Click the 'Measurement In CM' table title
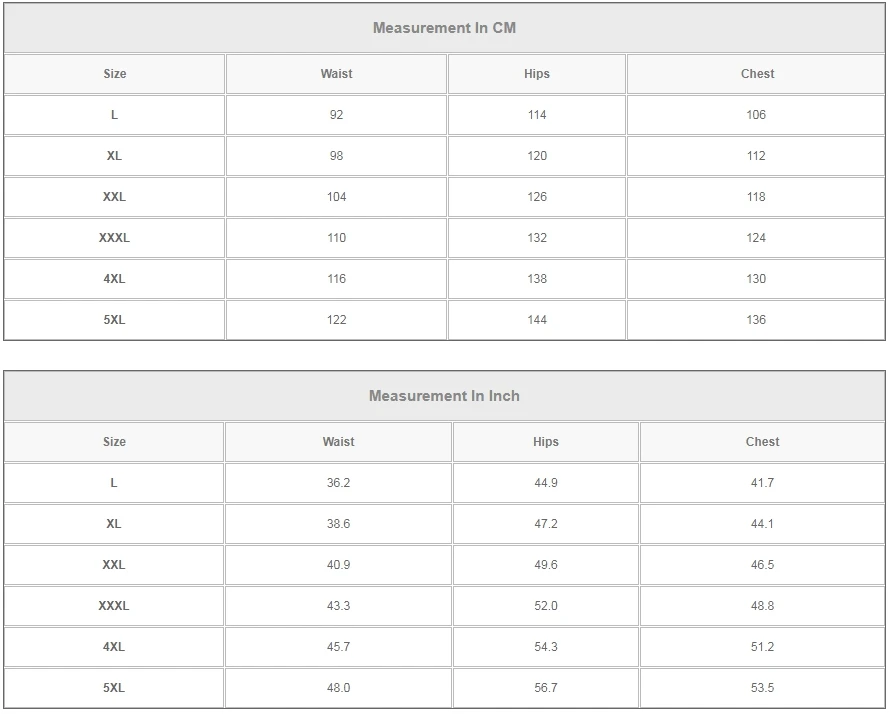Viewport: 890px width, 714px height. coord(444,28)
